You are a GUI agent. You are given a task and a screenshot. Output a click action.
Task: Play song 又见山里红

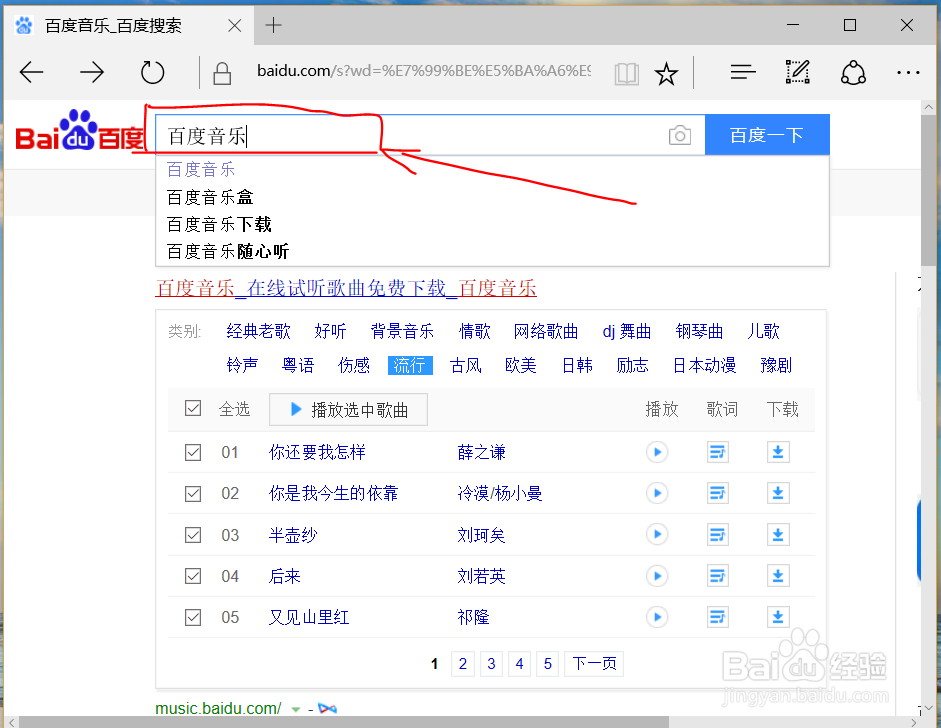(657, 617)
